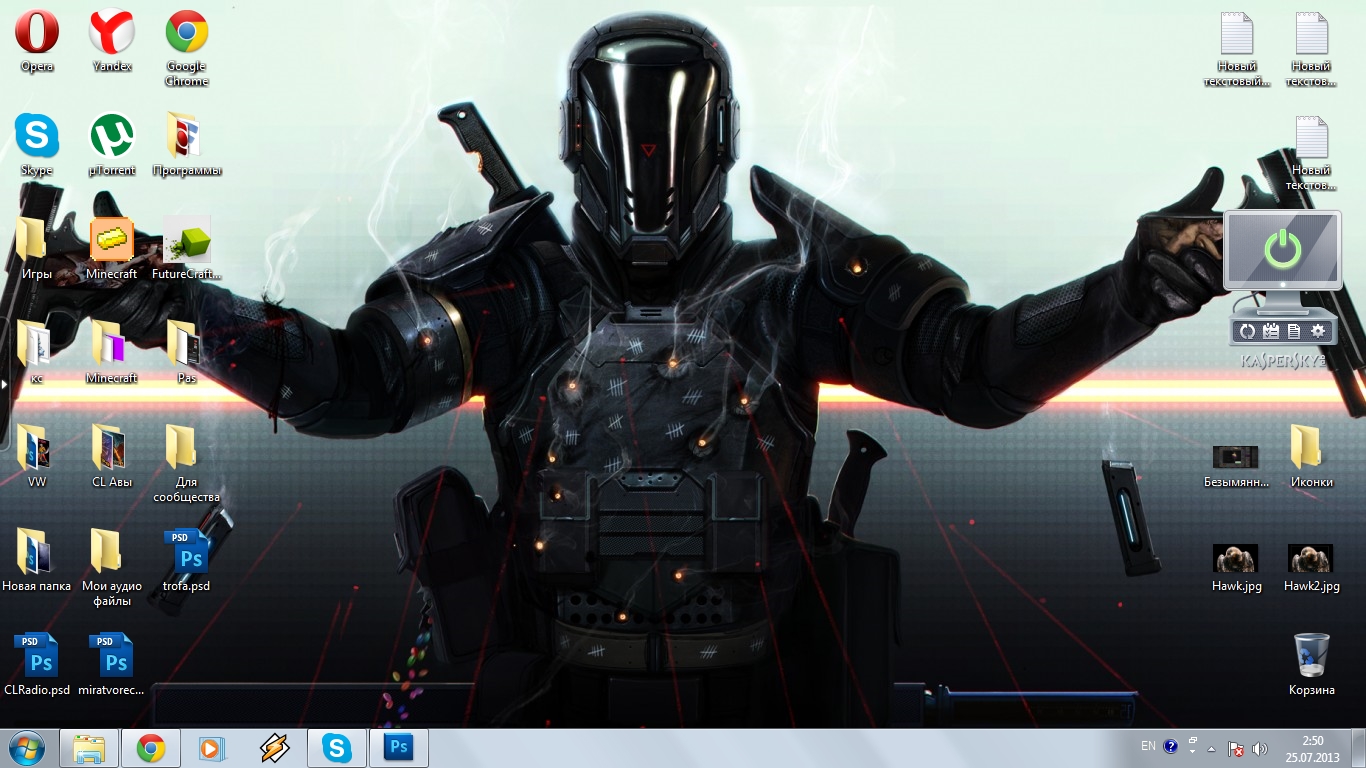Viewport: 1366px width, 768px height.
Task: Select the trofa.psd Photoshop file
Action: point(187,560)
